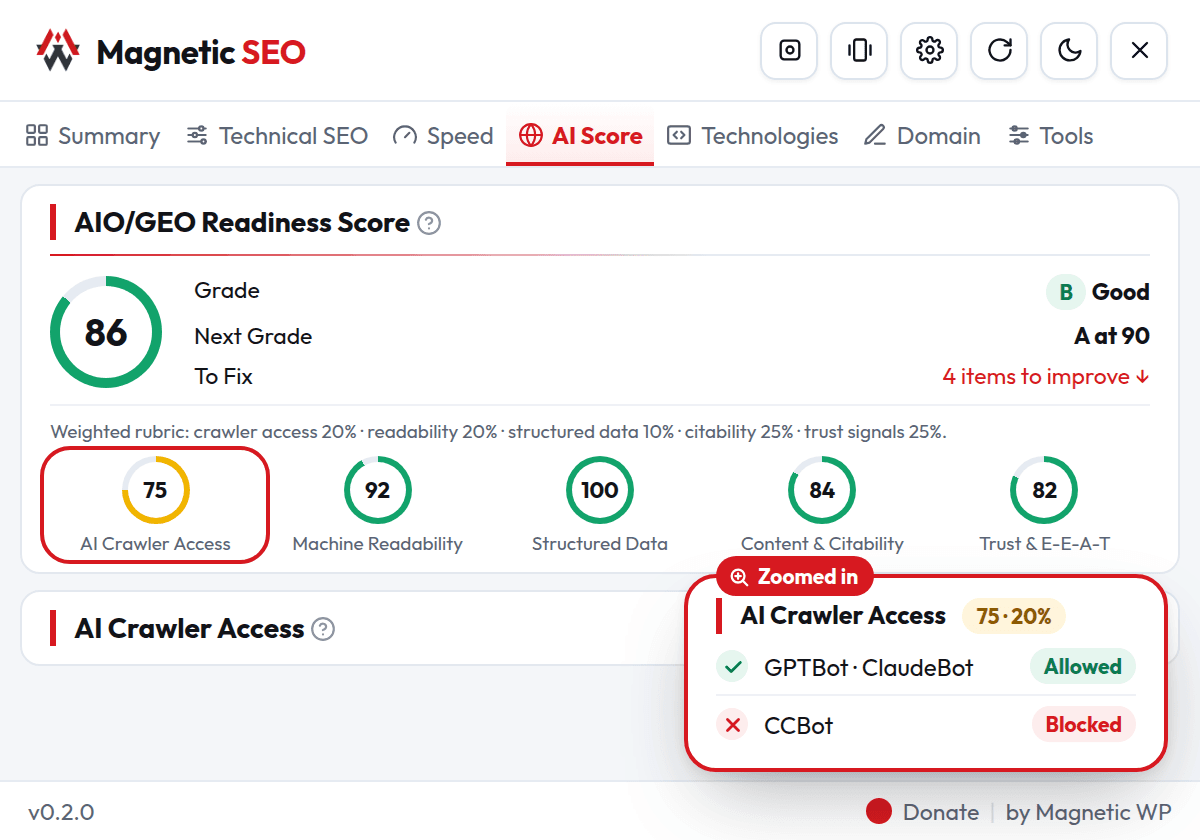Click the 'A at 90' next grade text
This screenshot has height=840, width=1200.
click(1112, 336)
